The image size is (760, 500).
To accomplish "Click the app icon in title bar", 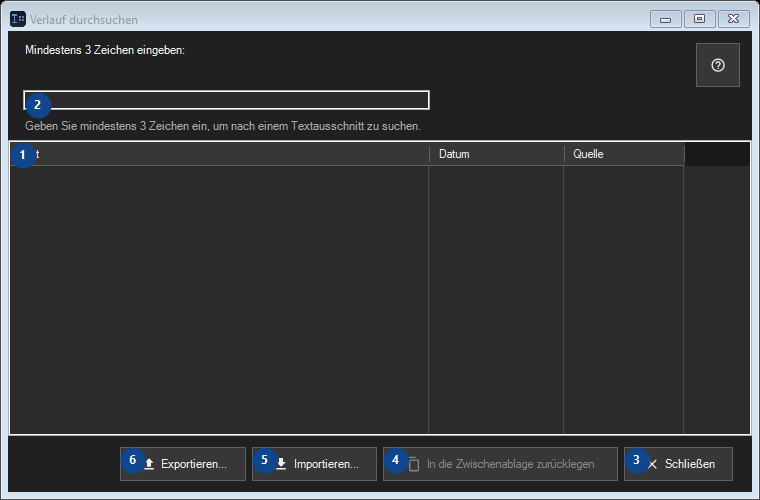I will click(18, 19).
